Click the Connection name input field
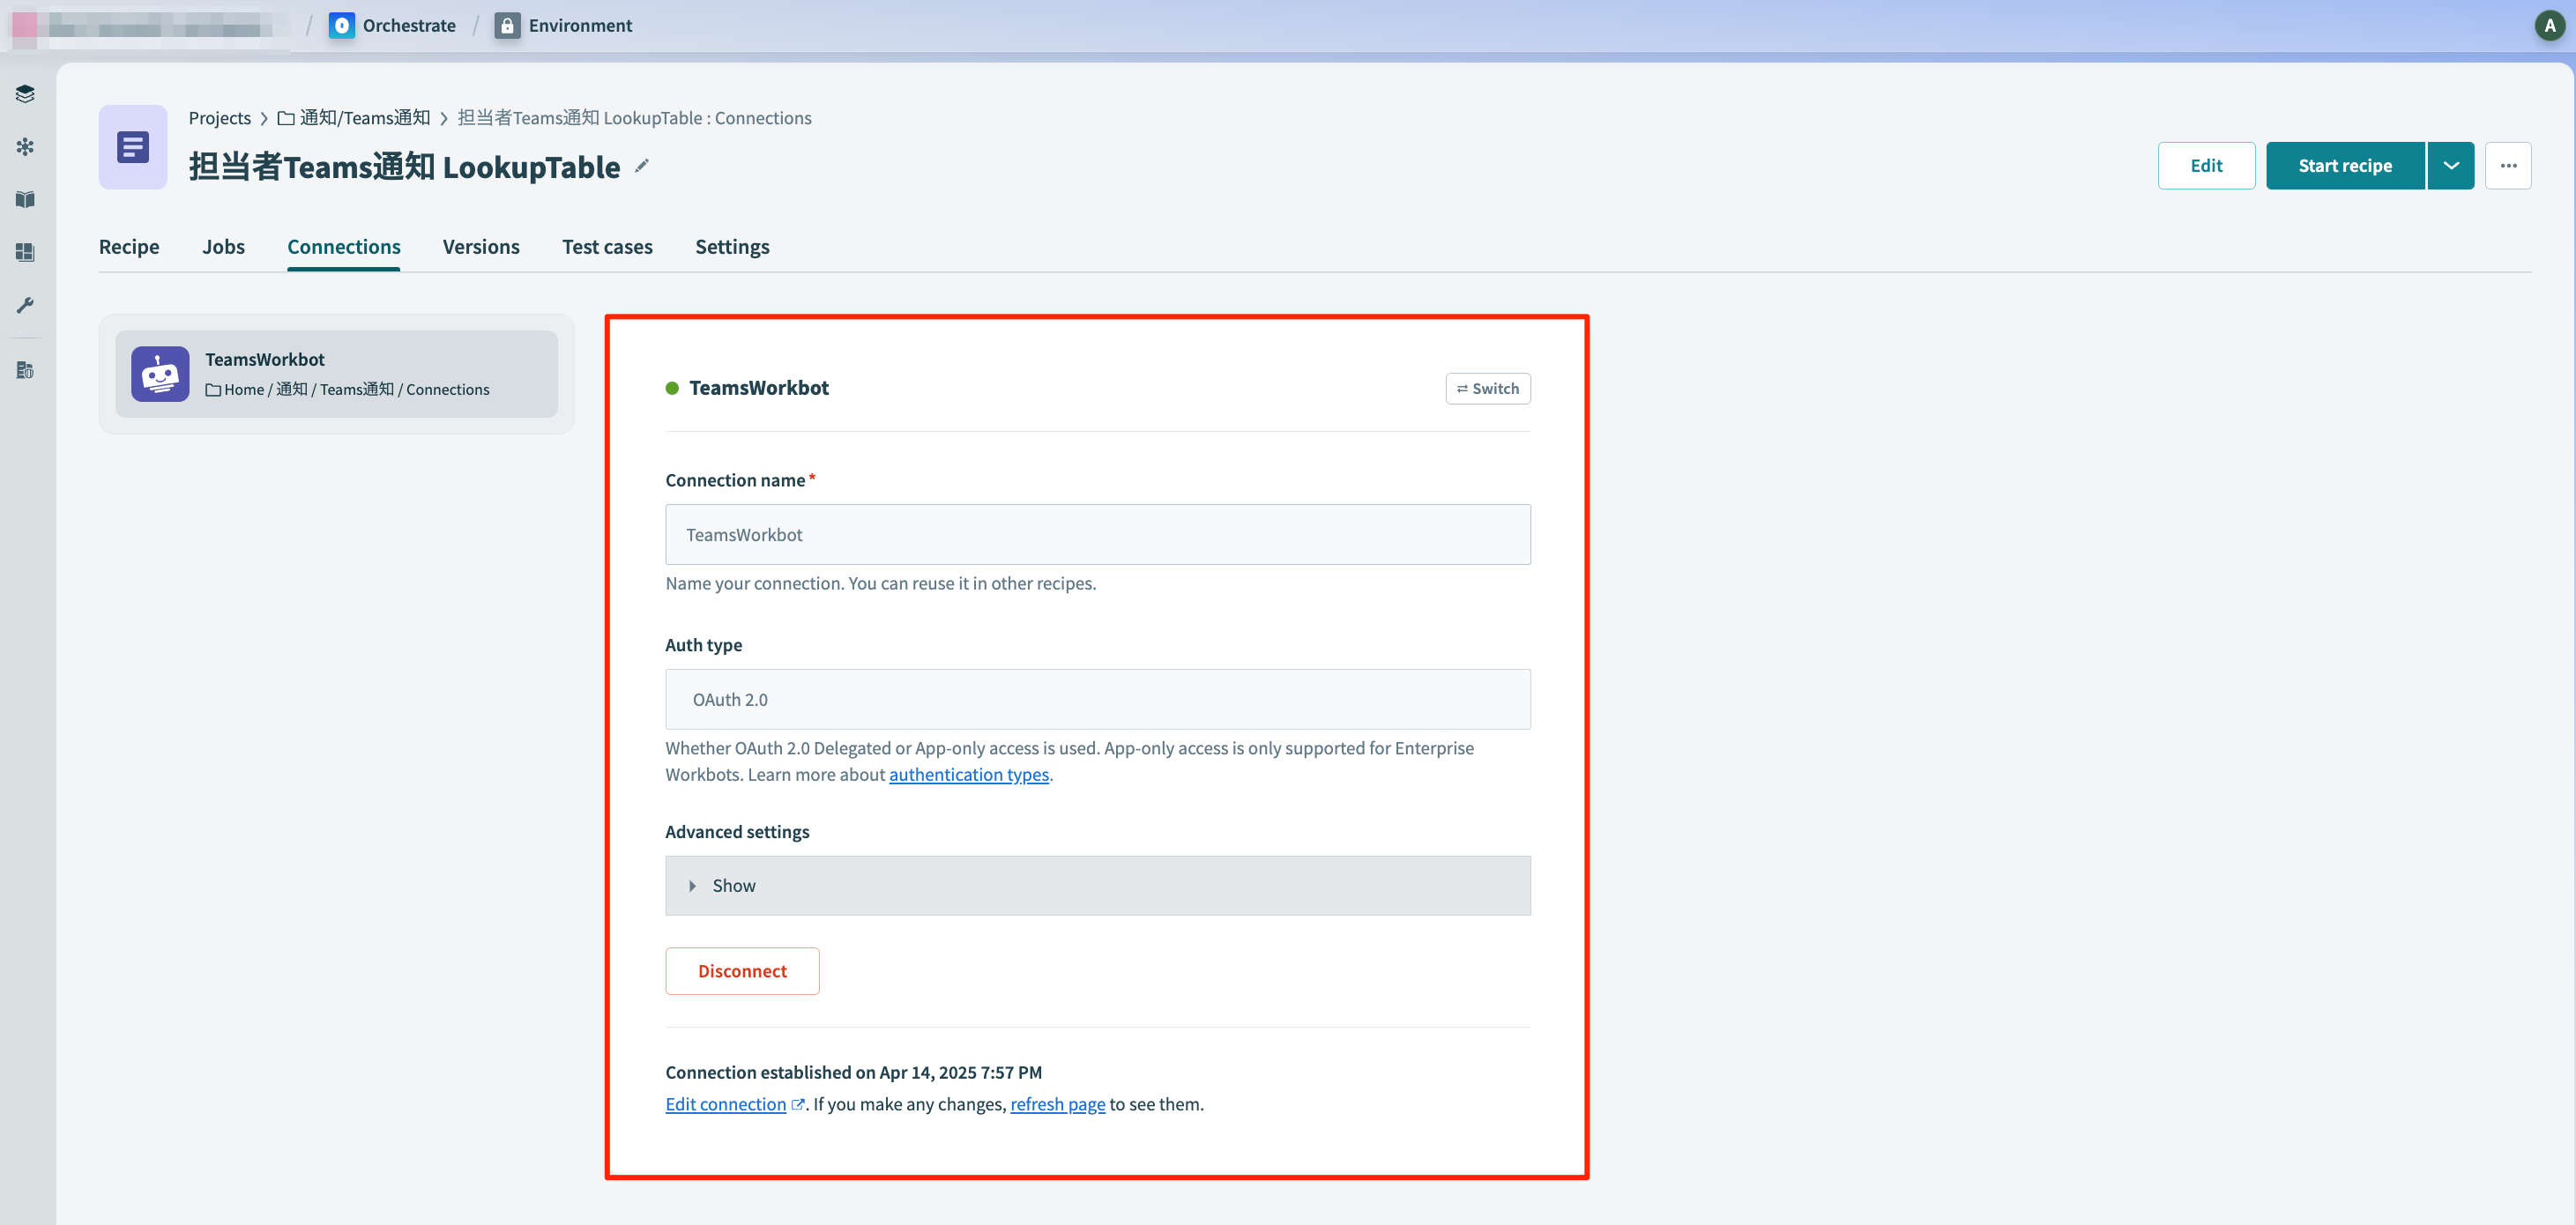 [x=1097, y=534]
